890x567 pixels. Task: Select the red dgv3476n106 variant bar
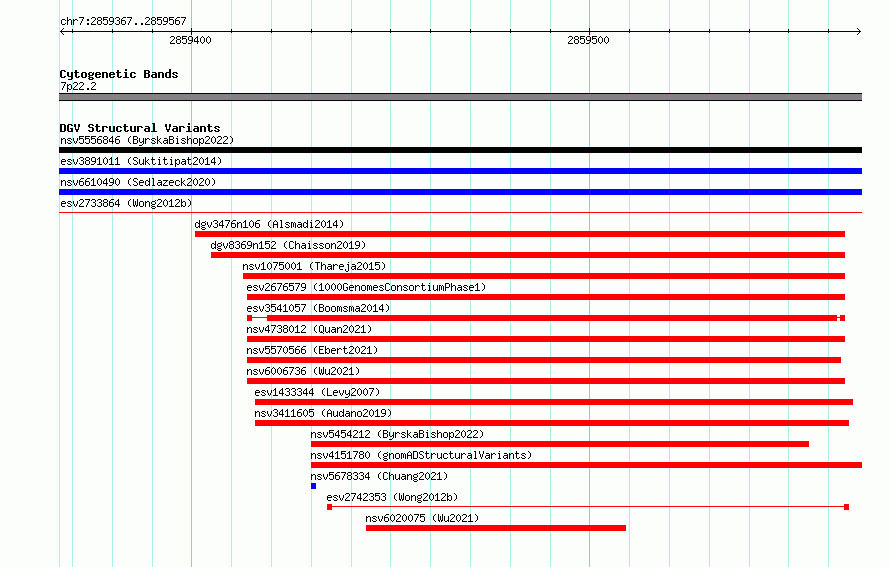(x=520, y=234)
